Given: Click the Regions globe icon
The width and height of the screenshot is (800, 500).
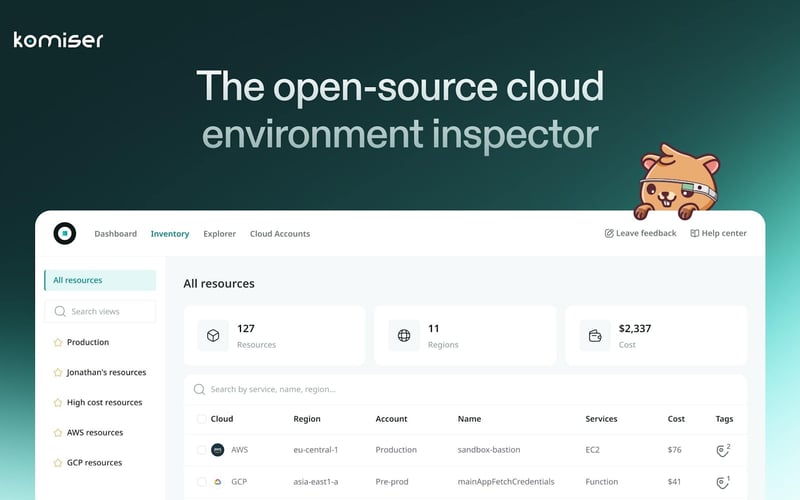Looking at the screenshot, I should [x=404, y=336].
